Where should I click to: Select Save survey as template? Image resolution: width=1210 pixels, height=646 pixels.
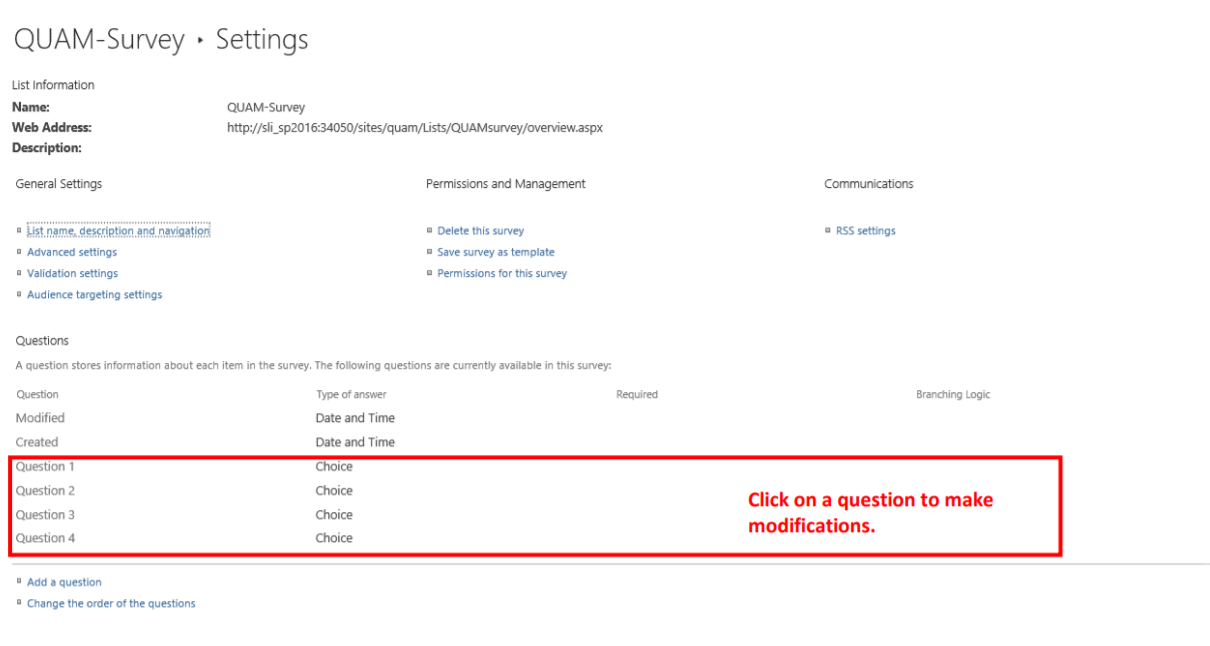tap(495, 252)
